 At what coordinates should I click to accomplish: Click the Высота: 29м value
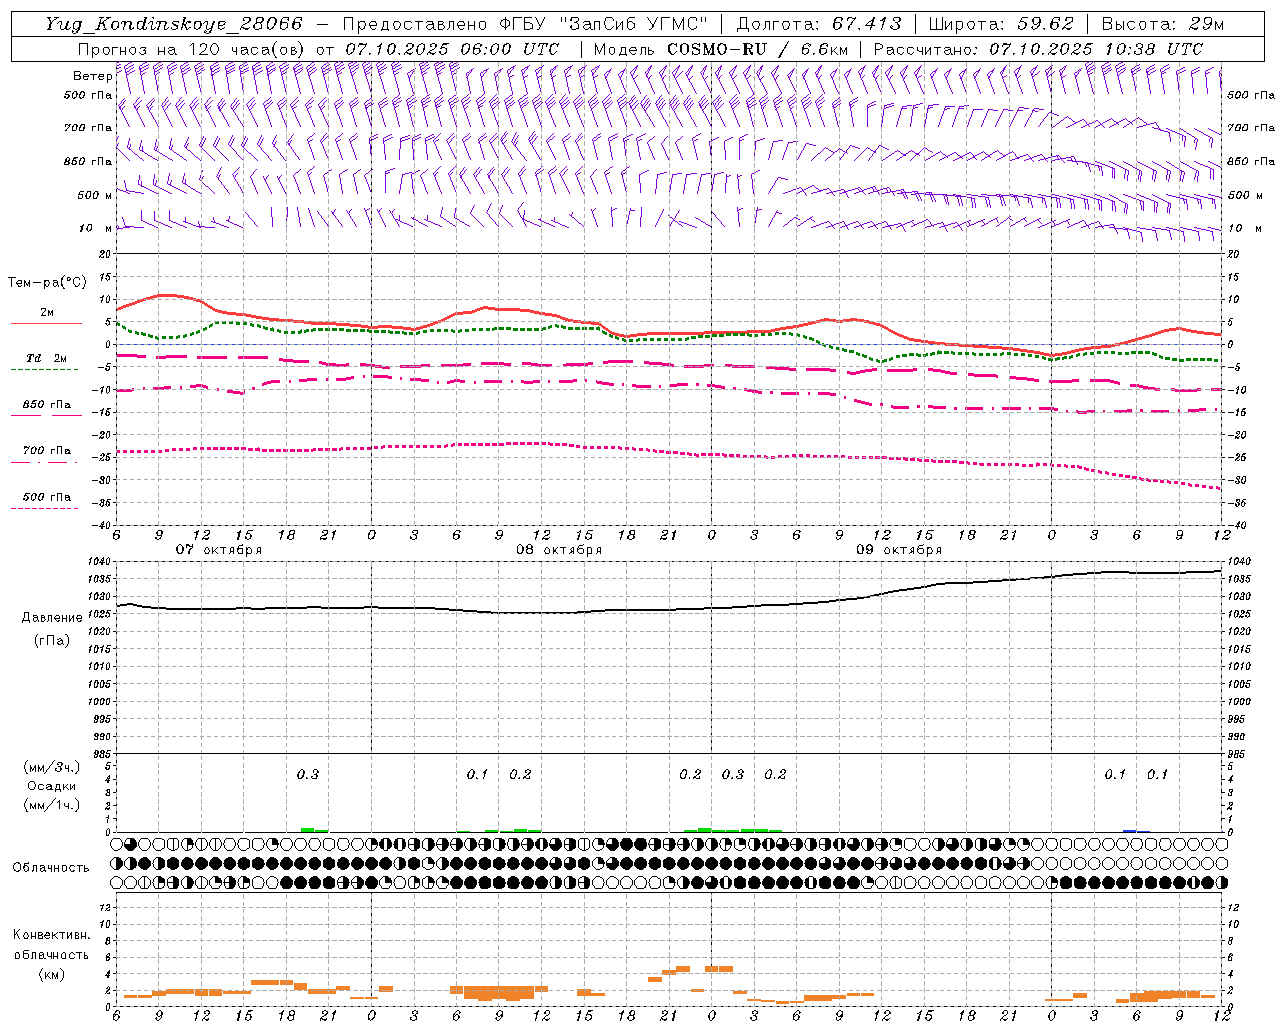pos(1163,24)
